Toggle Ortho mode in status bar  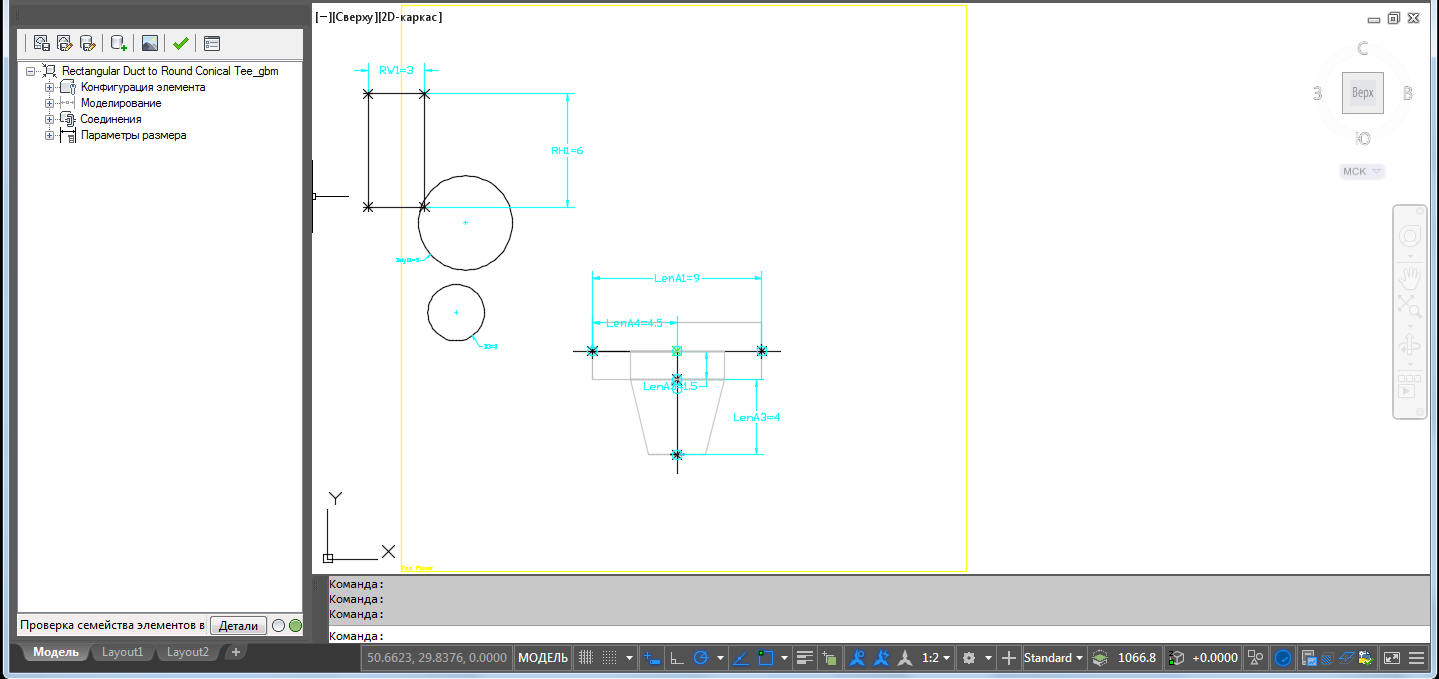(x=677, y=658)
